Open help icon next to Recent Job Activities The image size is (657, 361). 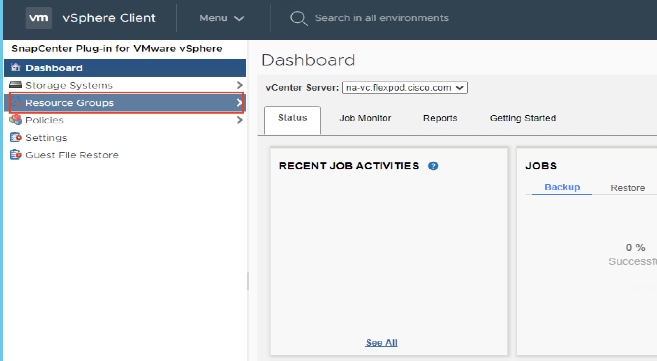(x=433, y=166)
